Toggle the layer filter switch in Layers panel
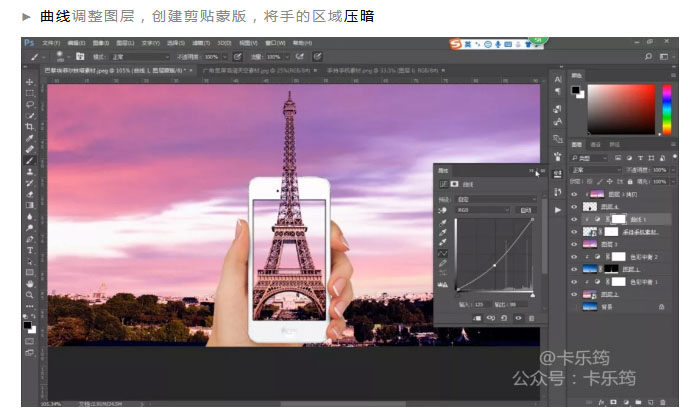Viewport: 700px width, 415px height. (674, 157)
